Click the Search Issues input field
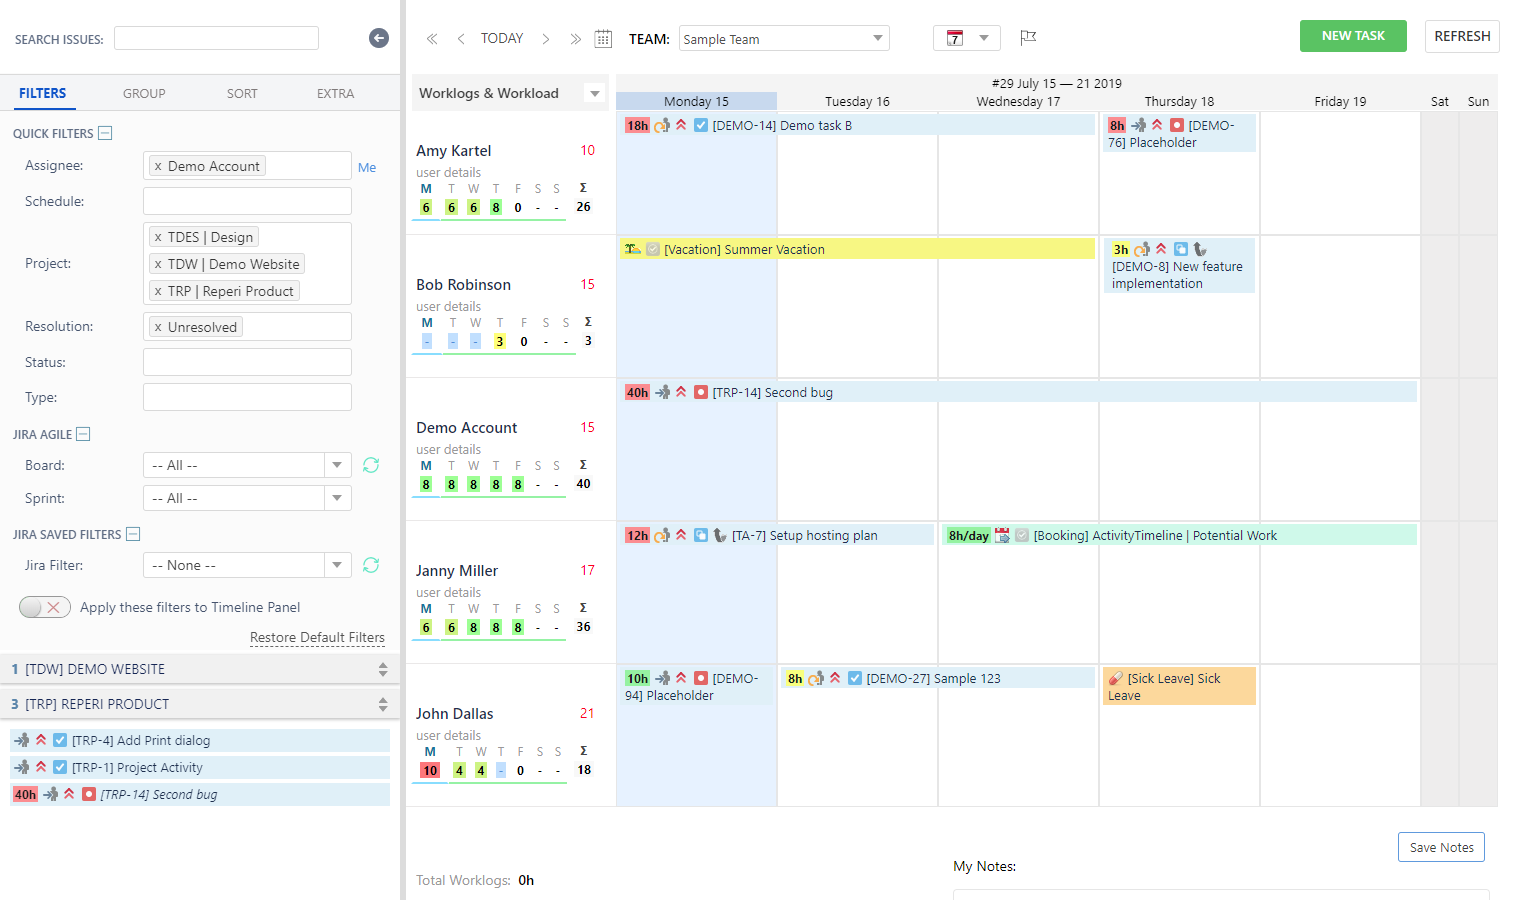Screen dimensions: 1516x900 pos(216,38)
